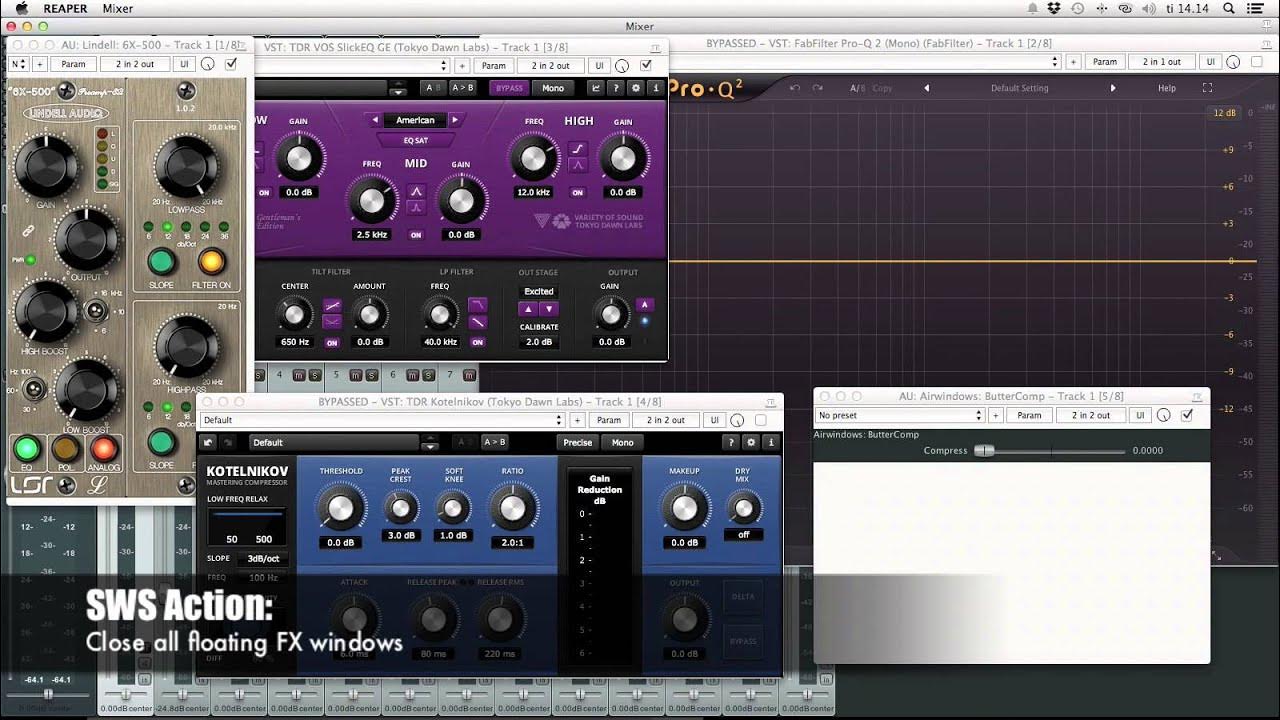Select next EQ model after American
Image resolution: width=1280 pixels, height=720 pixels.
(454, 120)
